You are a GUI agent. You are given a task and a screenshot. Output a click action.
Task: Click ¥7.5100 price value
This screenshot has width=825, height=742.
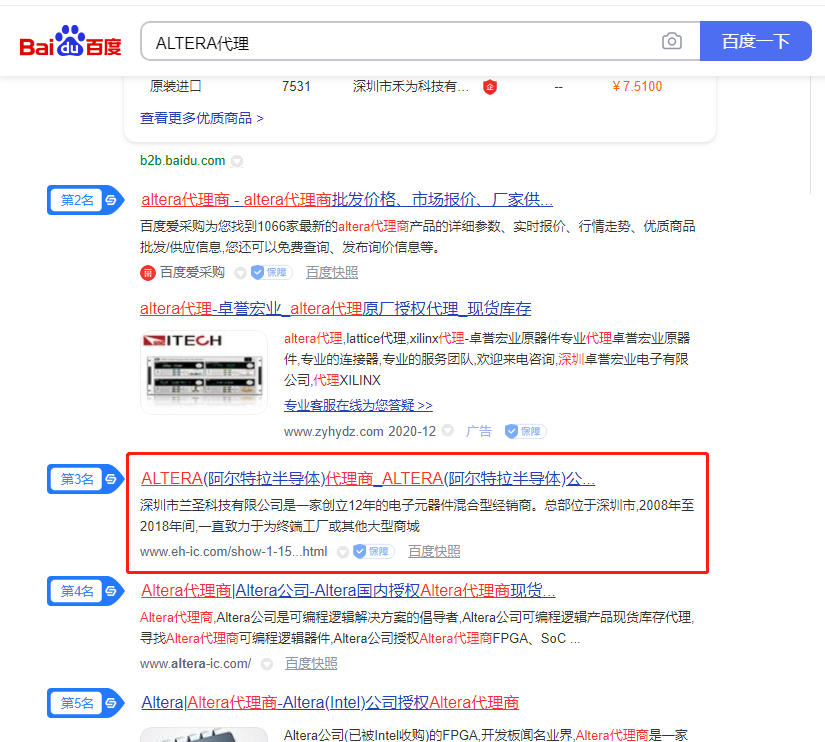(x=637, y=86)
